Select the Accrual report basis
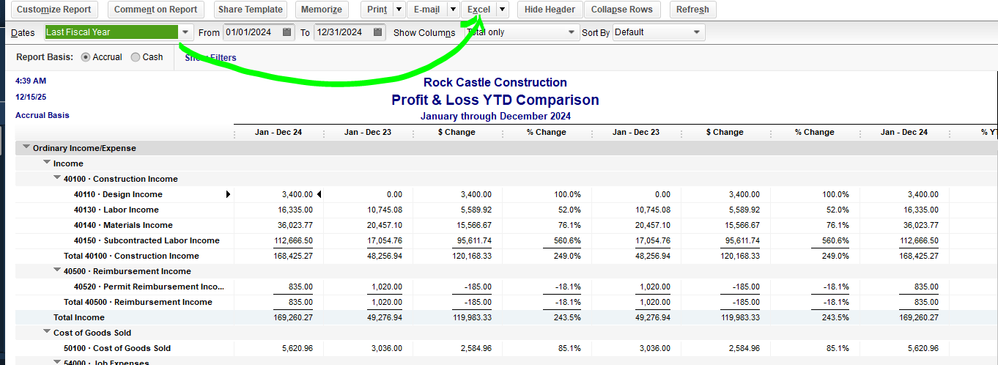This screenshot has height=365, width=998. pos(87,57)
